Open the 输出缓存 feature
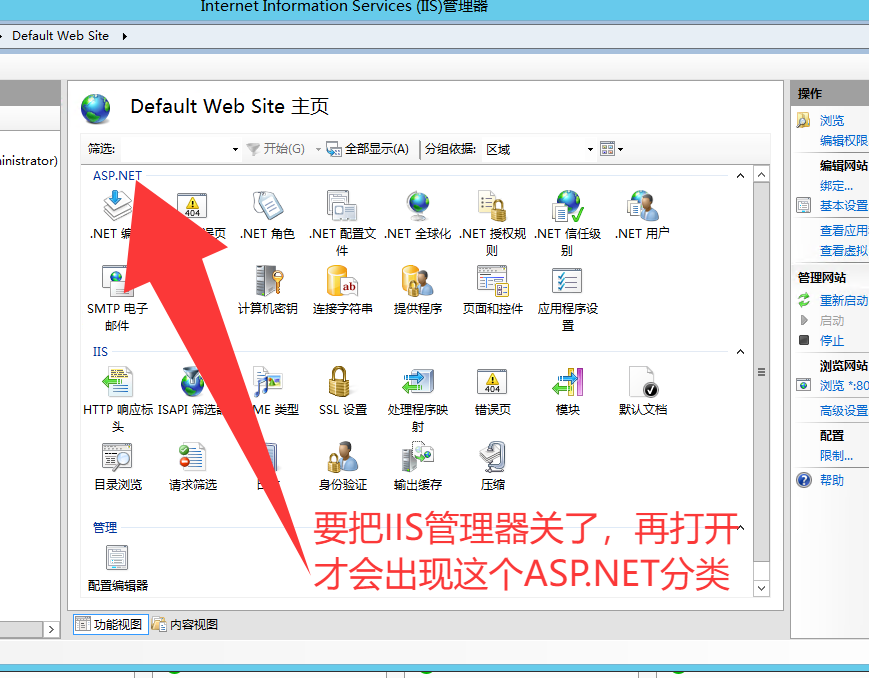 418,466
